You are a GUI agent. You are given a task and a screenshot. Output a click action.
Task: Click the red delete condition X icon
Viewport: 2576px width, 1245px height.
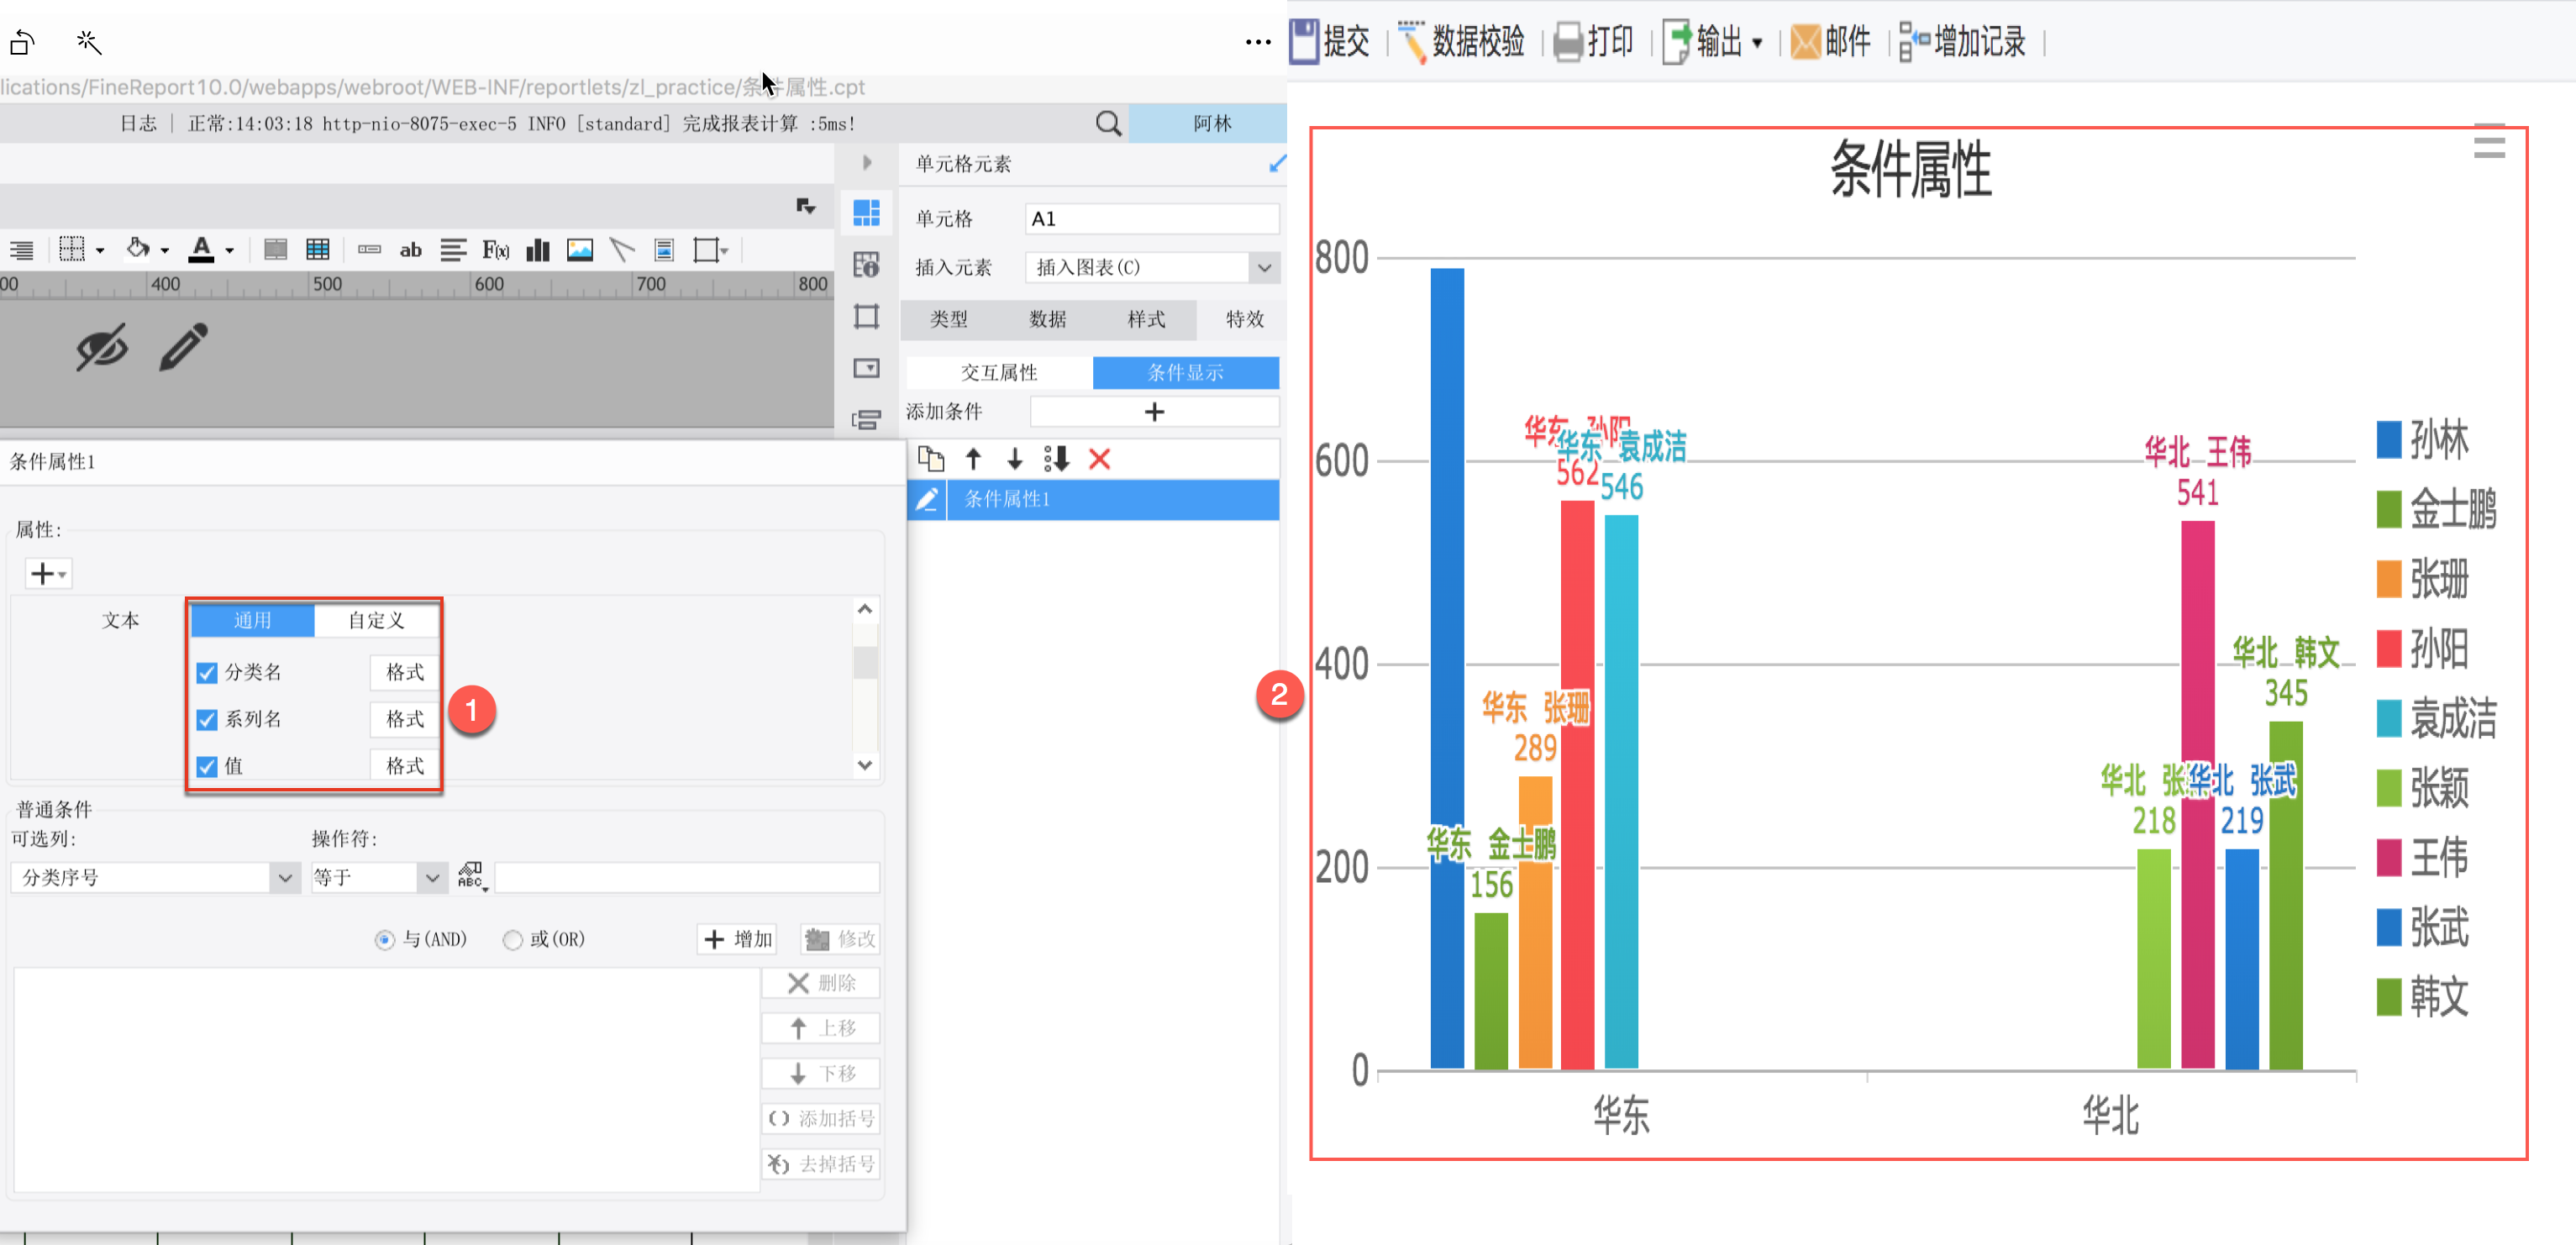pos(1099,459)
